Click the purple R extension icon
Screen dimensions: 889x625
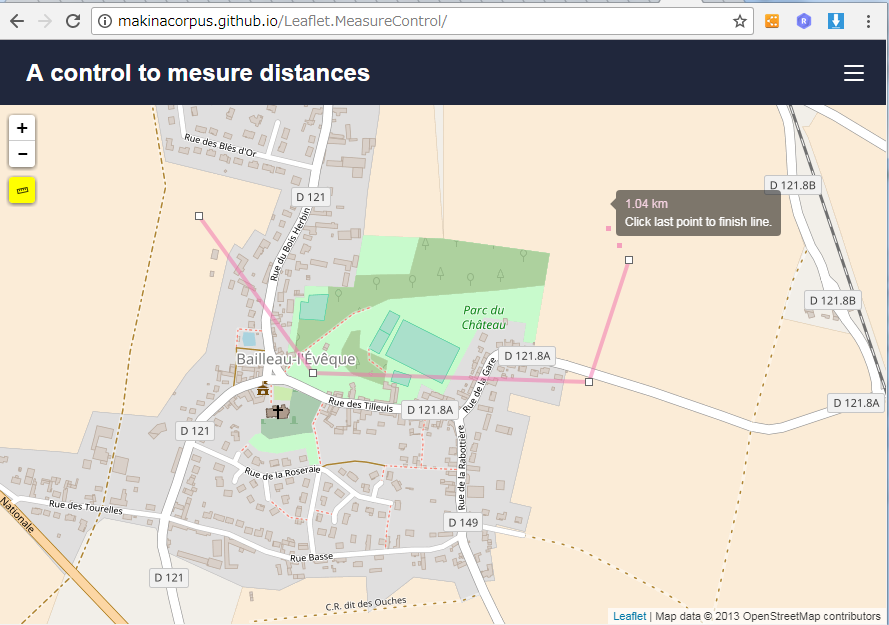pyautogui.click(x=803, y=21)
